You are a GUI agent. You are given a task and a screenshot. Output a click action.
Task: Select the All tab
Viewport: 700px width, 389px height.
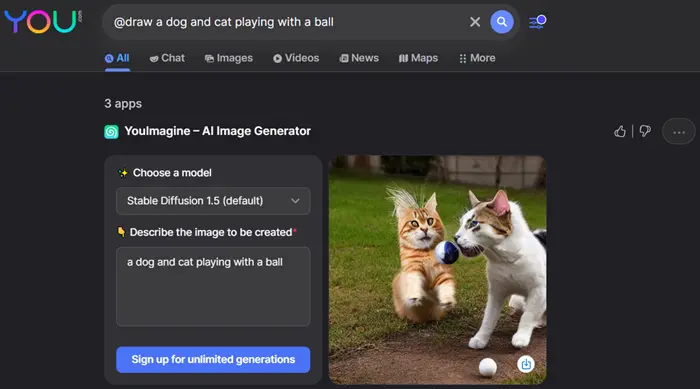pos(117,59)
